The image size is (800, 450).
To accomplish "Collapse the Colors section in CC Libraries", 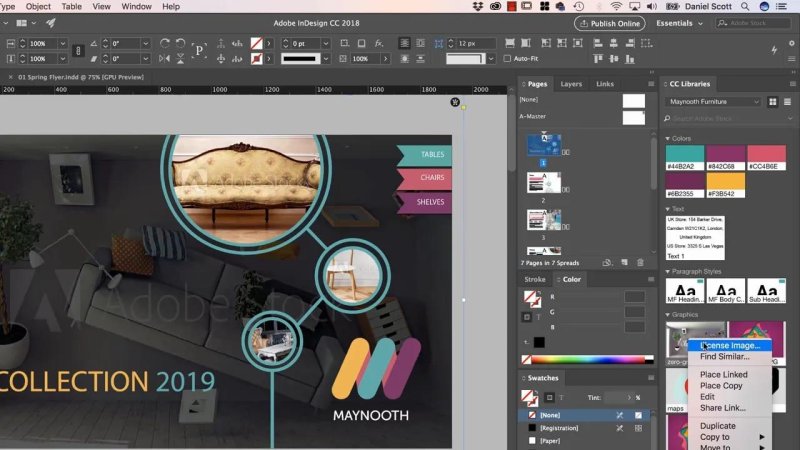I will tap(667, 138).
